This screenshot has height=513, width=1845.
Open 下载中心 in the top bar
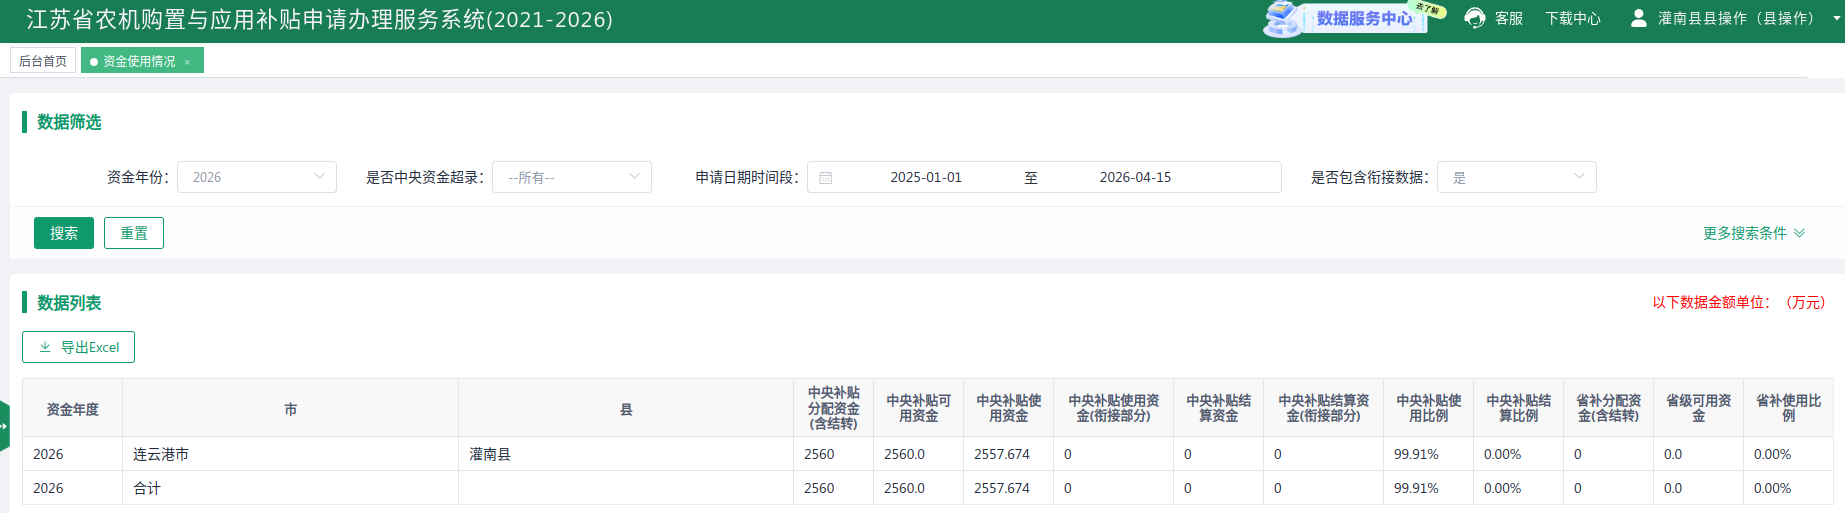point(1572,18)
